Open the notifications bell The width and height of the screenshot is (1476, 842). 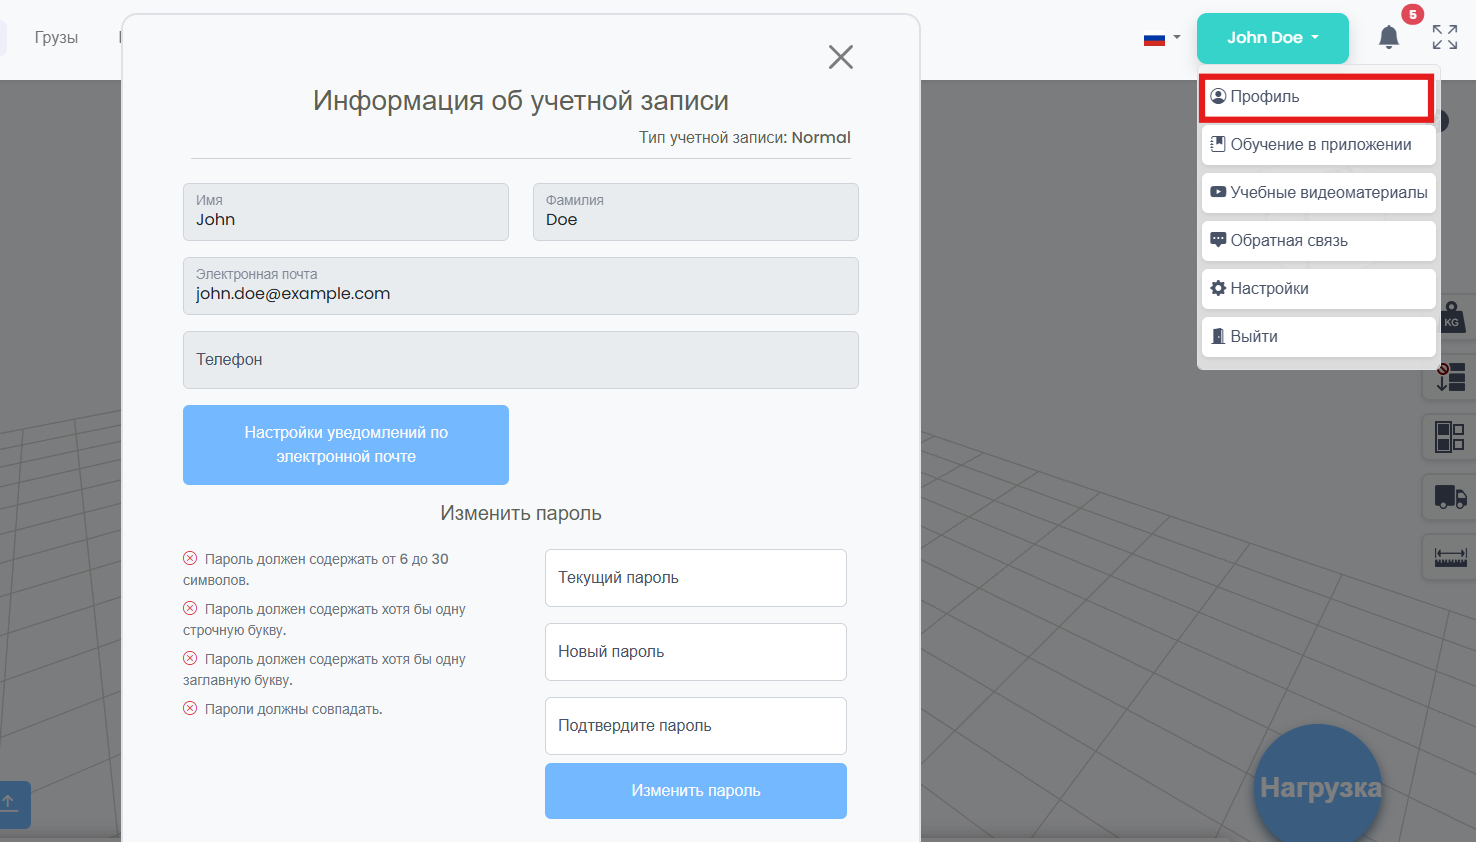(1389, 38)
